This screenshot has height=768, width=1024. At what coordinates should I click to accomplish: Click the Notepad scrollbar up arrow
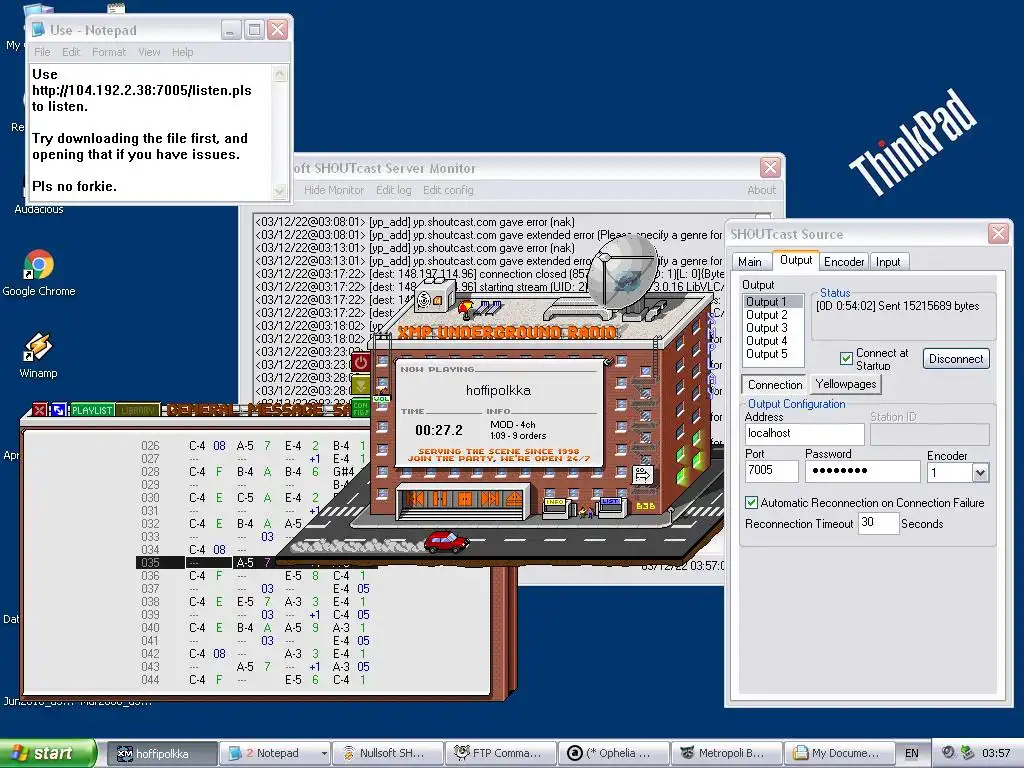tap(280, 74)
